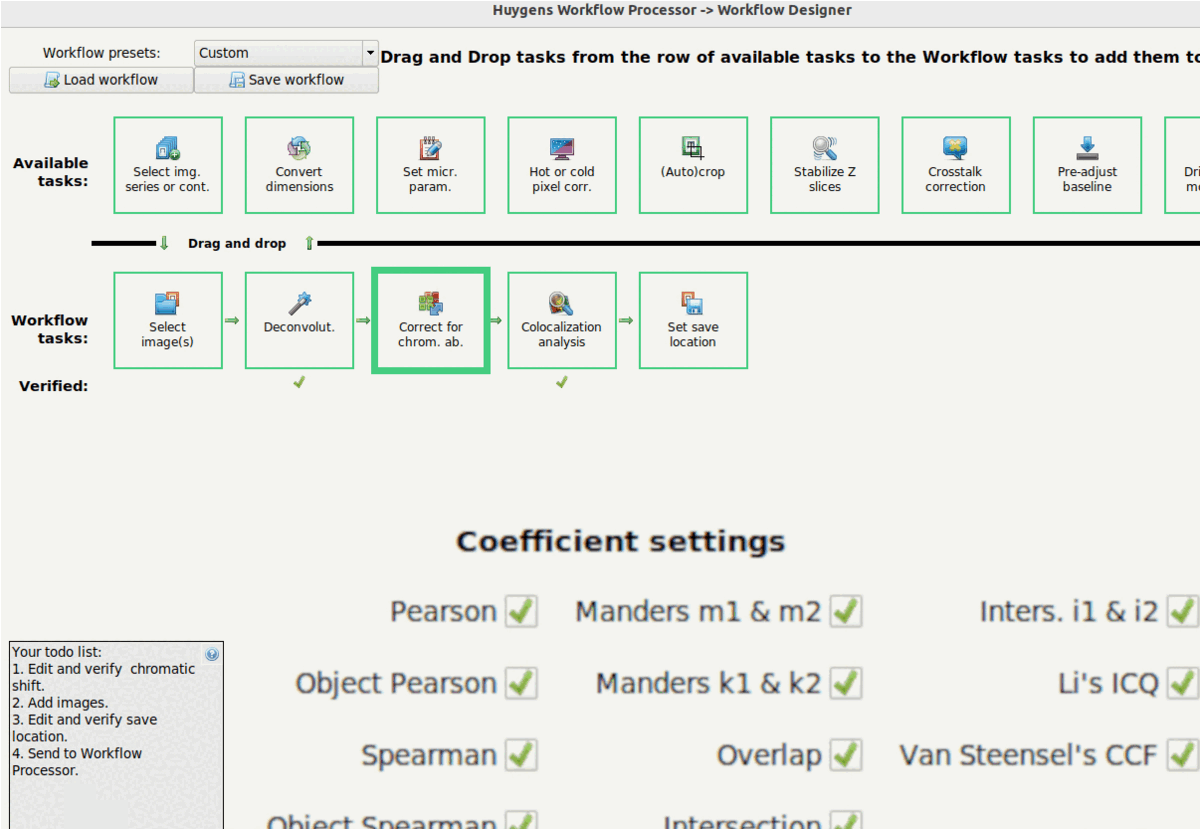
Task: Click the Load workflow button
Action: tap(101, 80)
